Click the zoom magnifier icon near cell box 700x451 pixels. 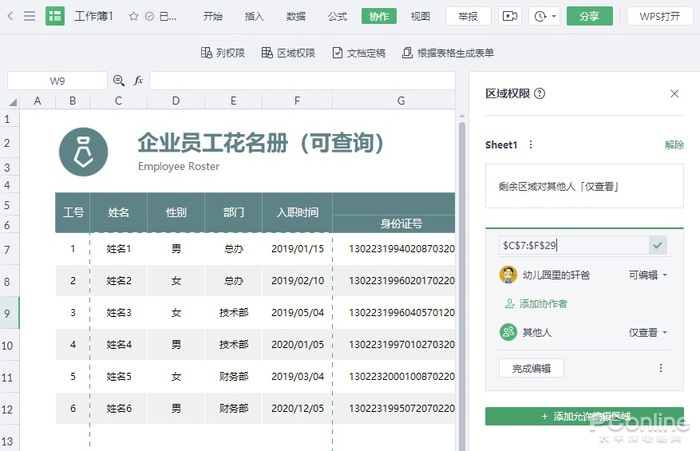119,80
